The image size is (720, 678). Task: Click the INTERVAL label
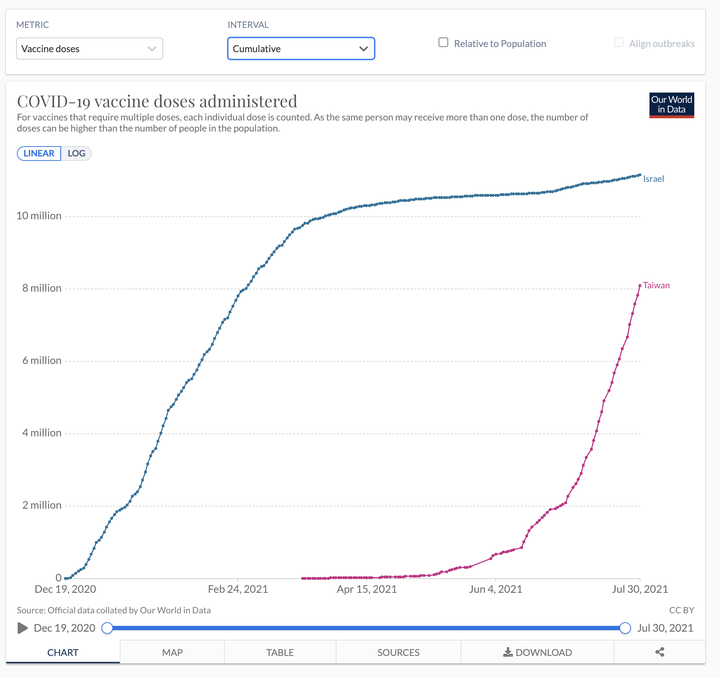pos(248,25)
